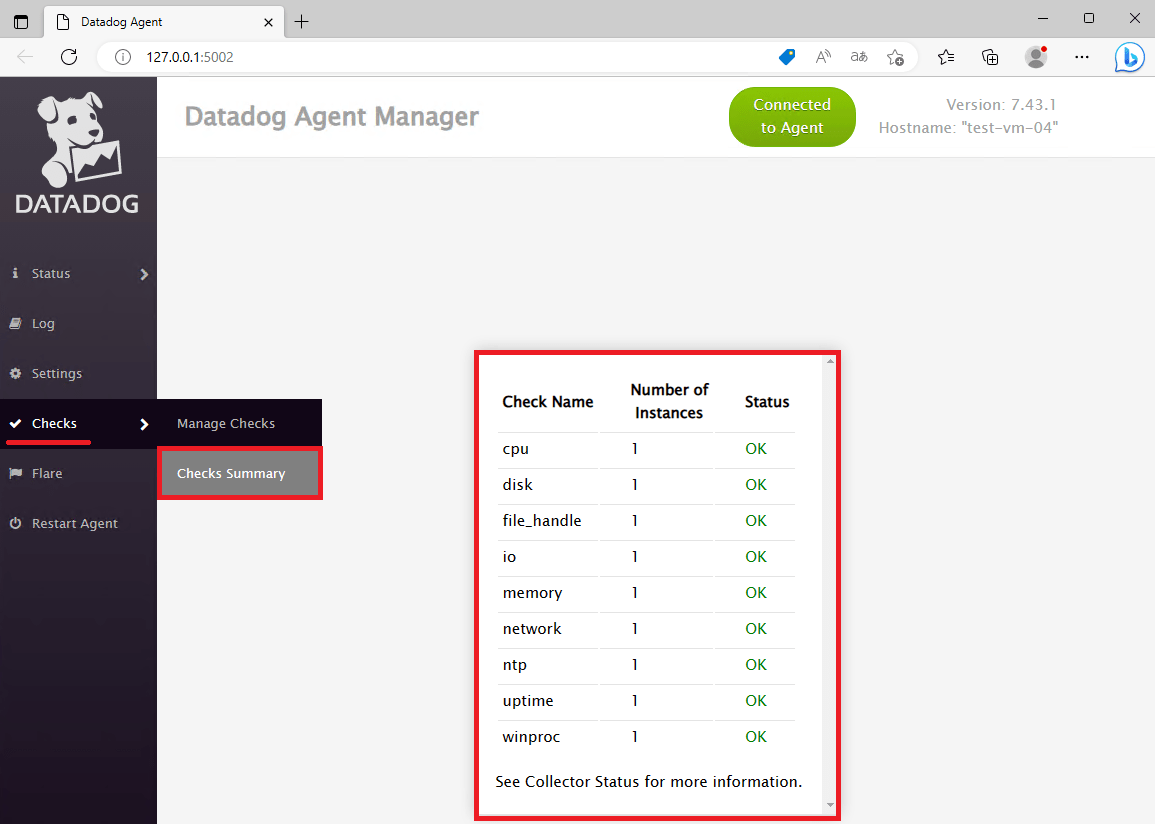Image resolution: width=1155 pixels, height=824 pixels.
Task: Click the disk check name
Action: pos(517,485)
